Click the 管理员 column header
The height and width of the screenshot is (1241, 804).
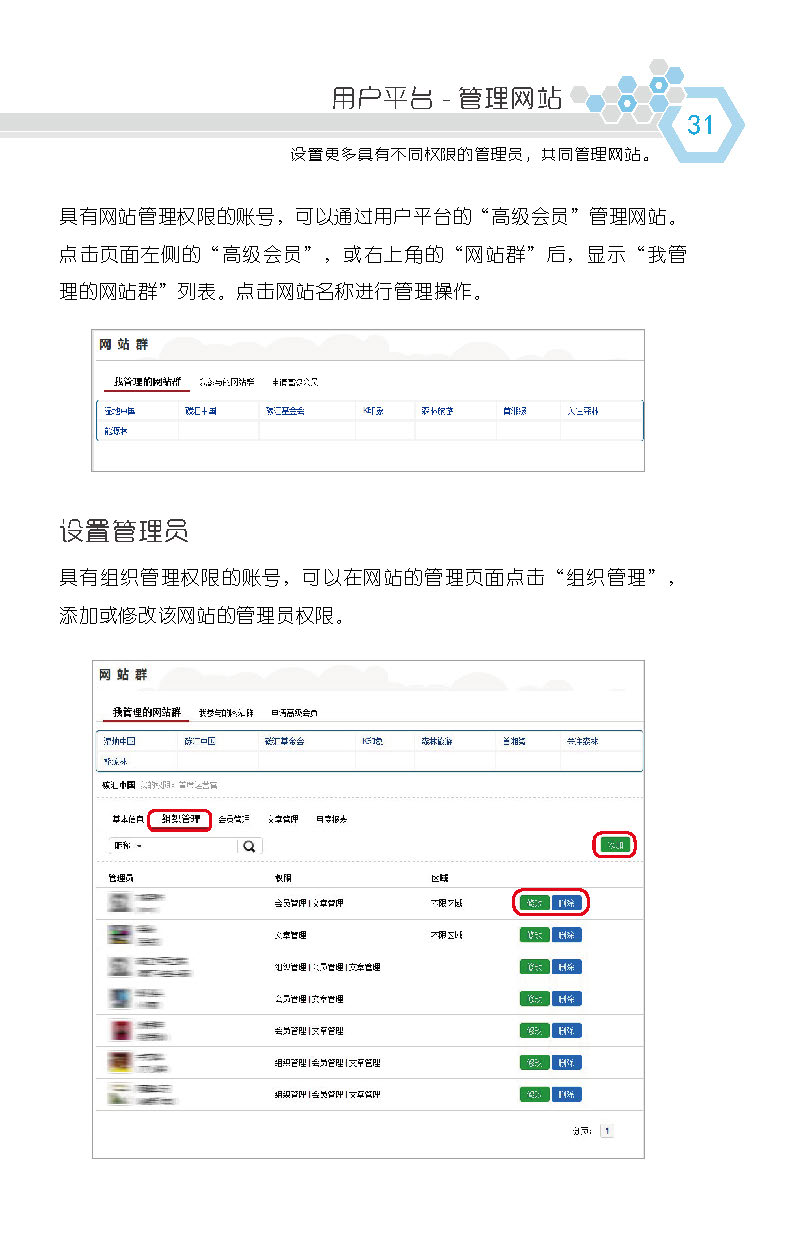tap(119, 877)
